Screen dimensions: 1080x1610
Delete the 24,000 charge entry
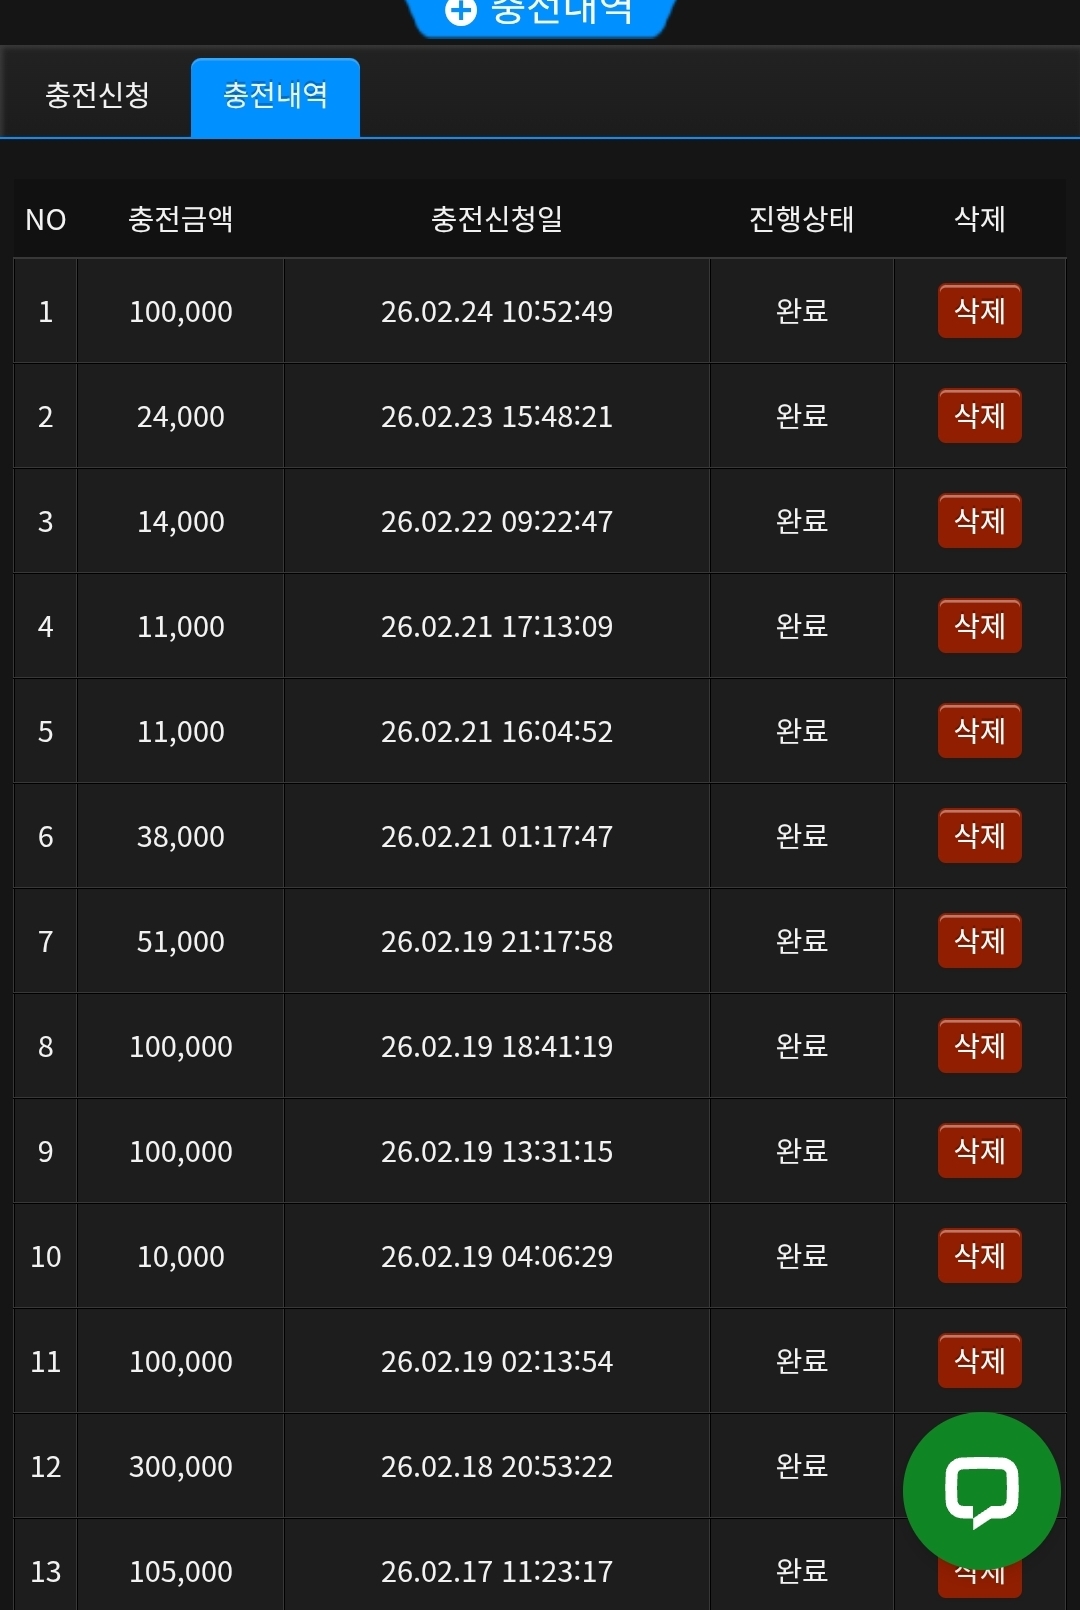click(x=979, y=416)
